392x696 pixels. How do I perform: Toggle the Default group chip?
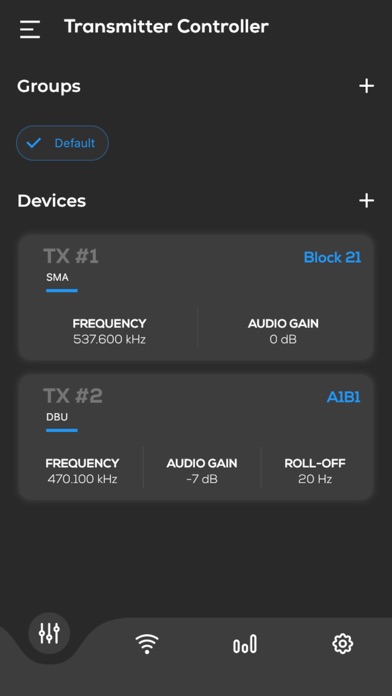pos(62,143)
